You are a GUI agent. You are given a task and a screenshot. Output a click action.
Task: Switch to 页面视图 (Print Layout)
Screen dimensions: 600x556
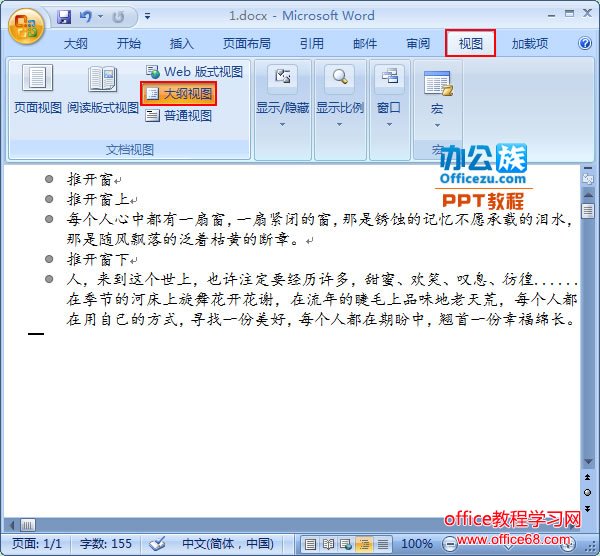(x=38, y=89)
